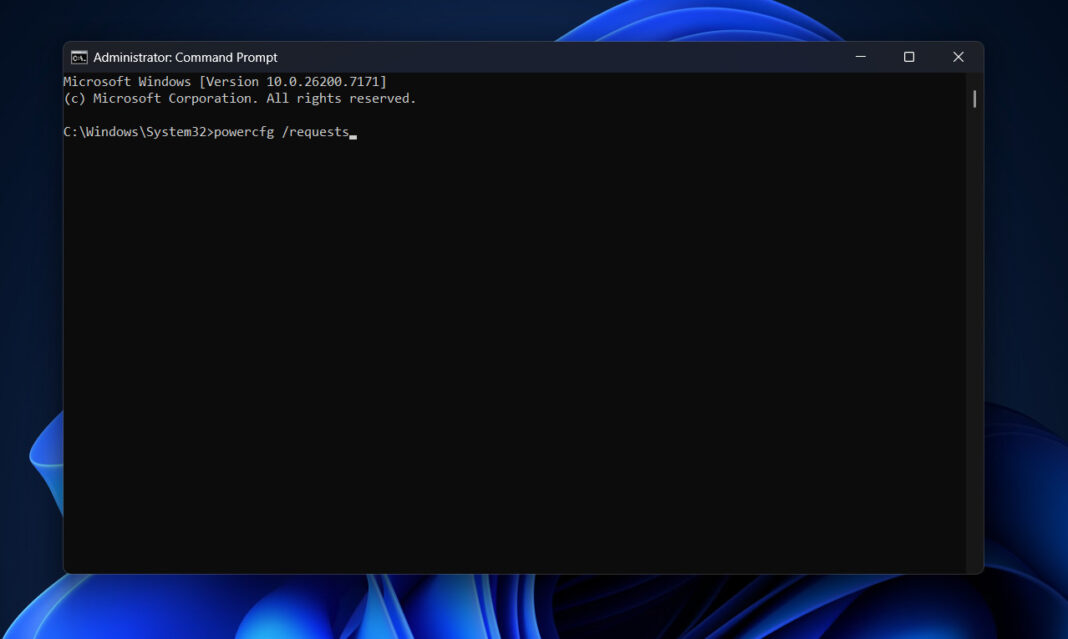1068x639 pixels.
Task: Click the Microsoft Corporation copyright line
Action: pos(240,98)
